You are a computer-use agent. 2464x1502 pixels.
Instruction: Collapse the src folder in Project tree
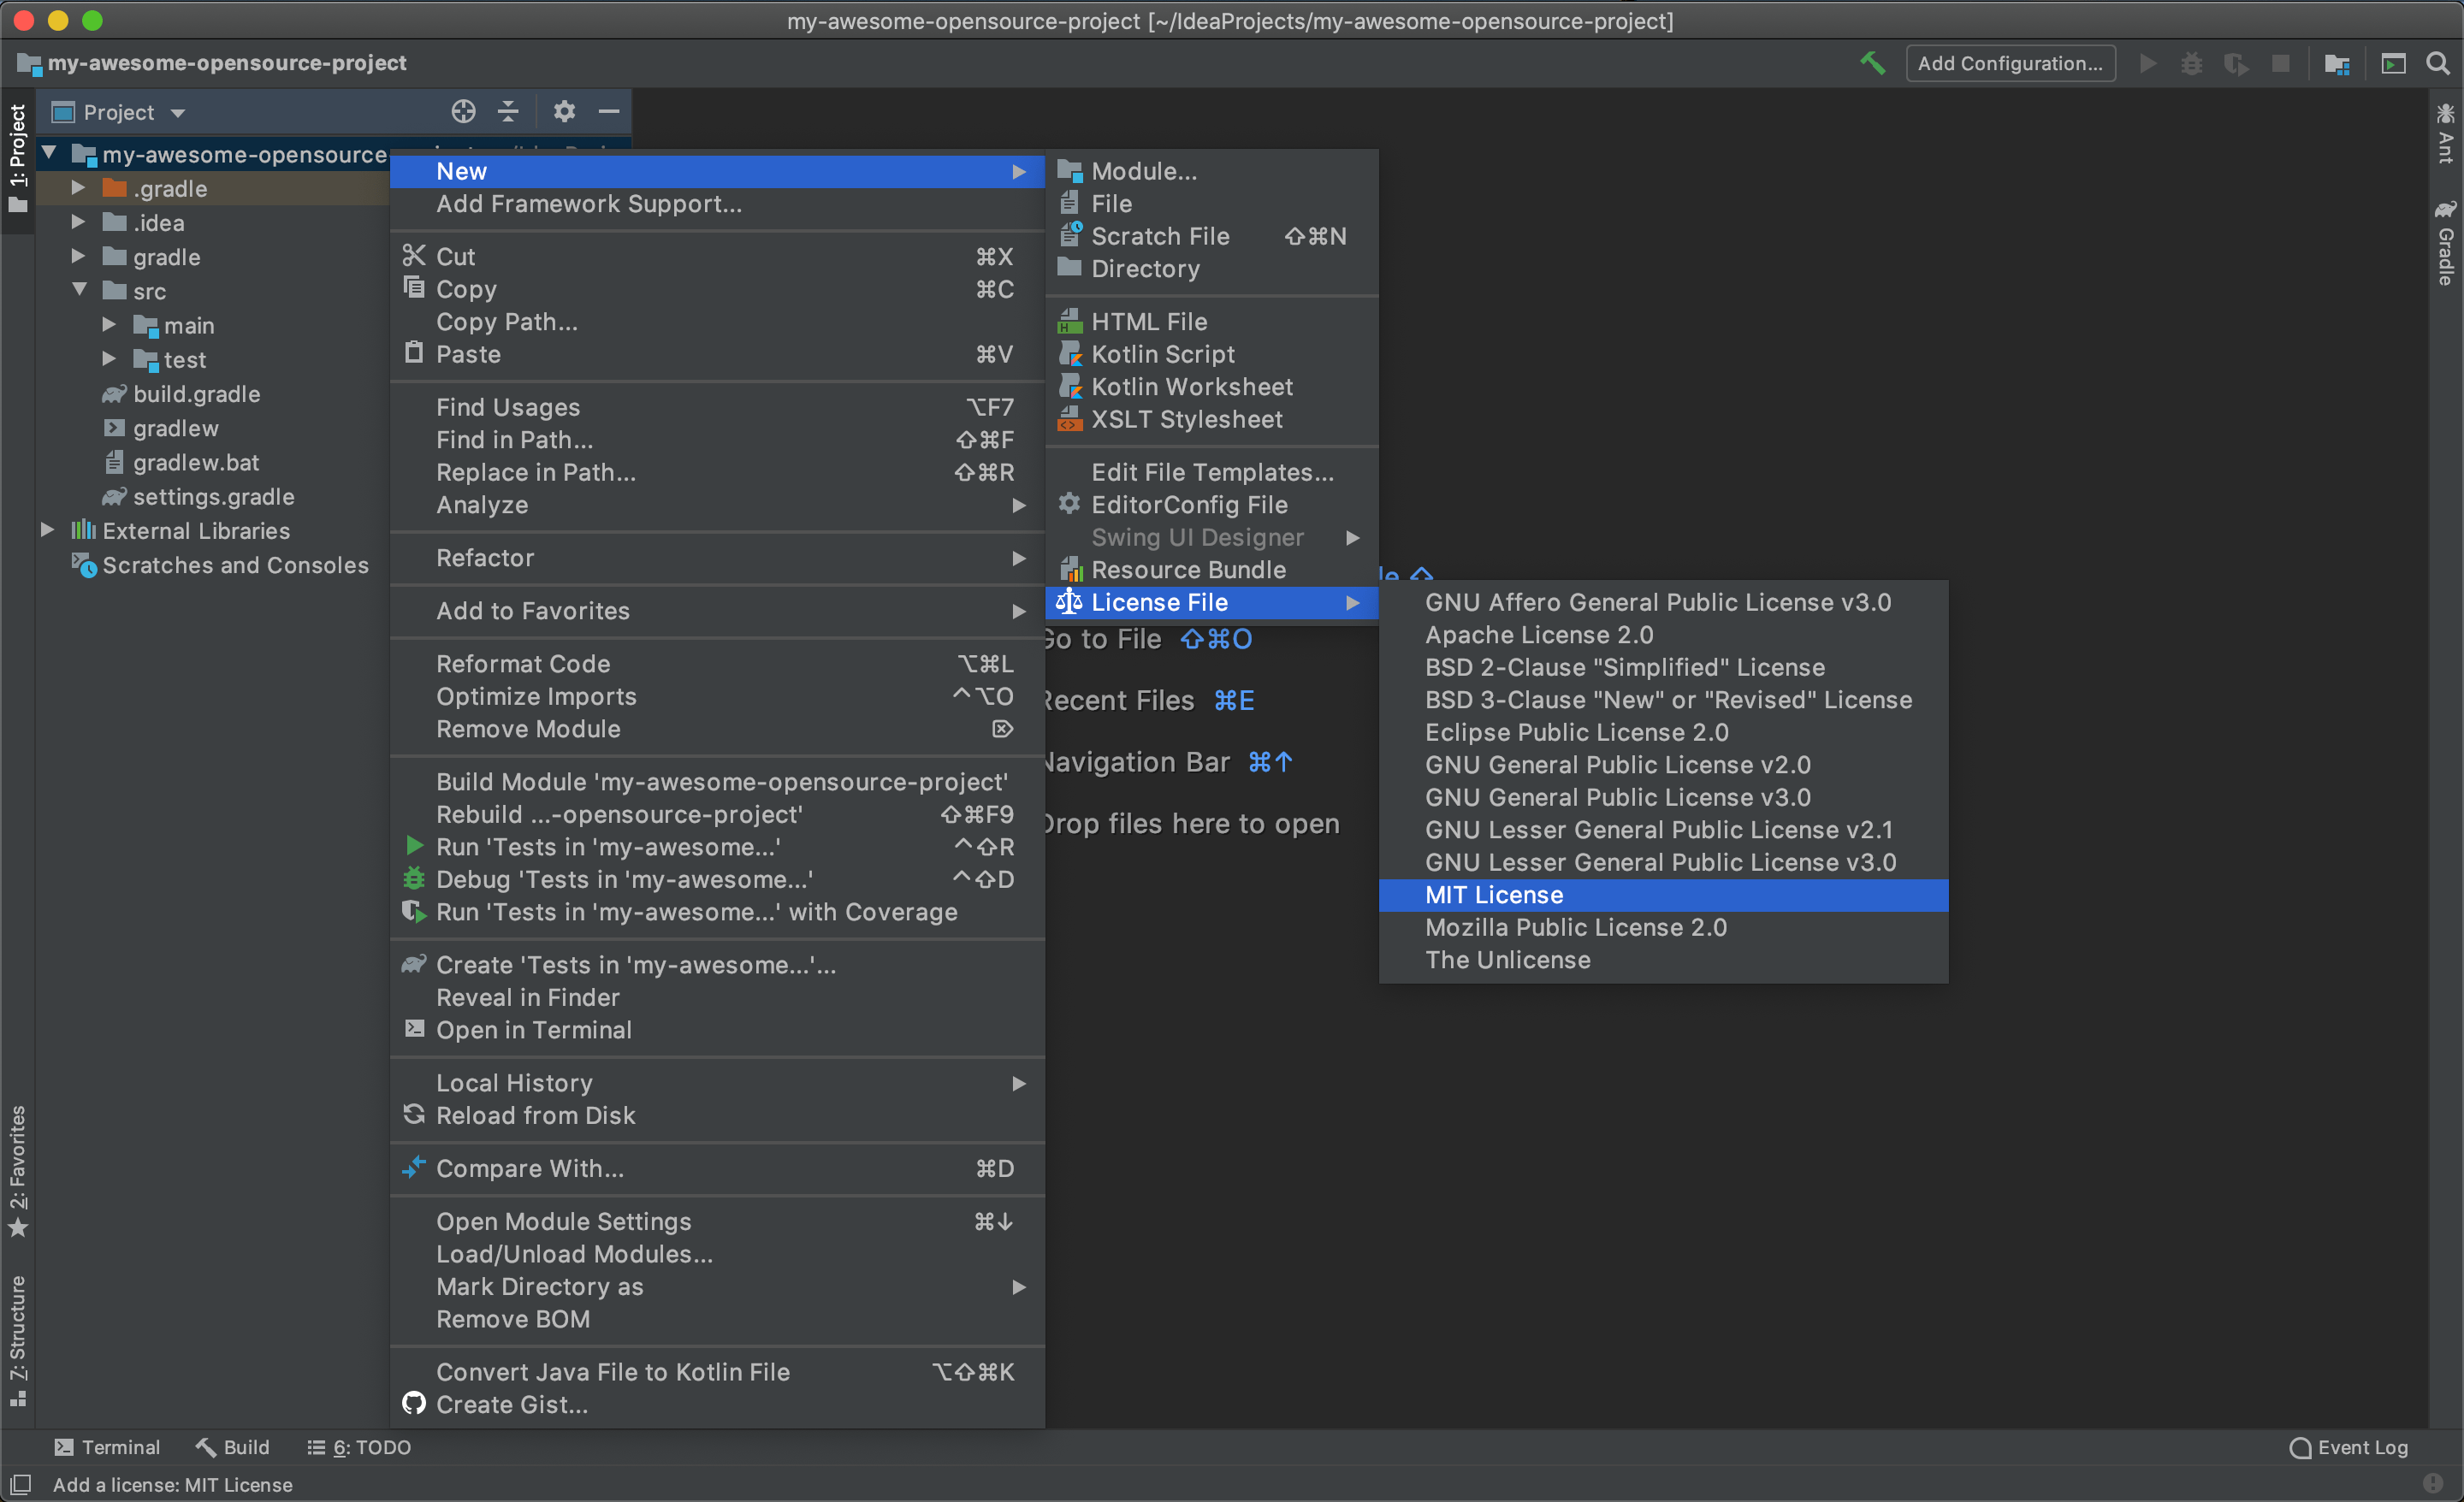[81, 291]
